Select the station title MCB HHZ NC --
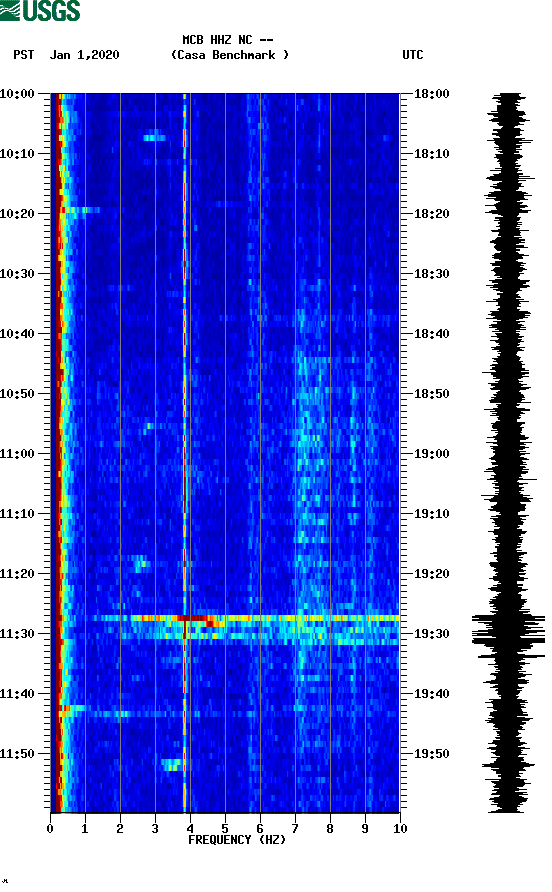The width and height of the screenshot is (552, 892). click(x=228, y=40)
